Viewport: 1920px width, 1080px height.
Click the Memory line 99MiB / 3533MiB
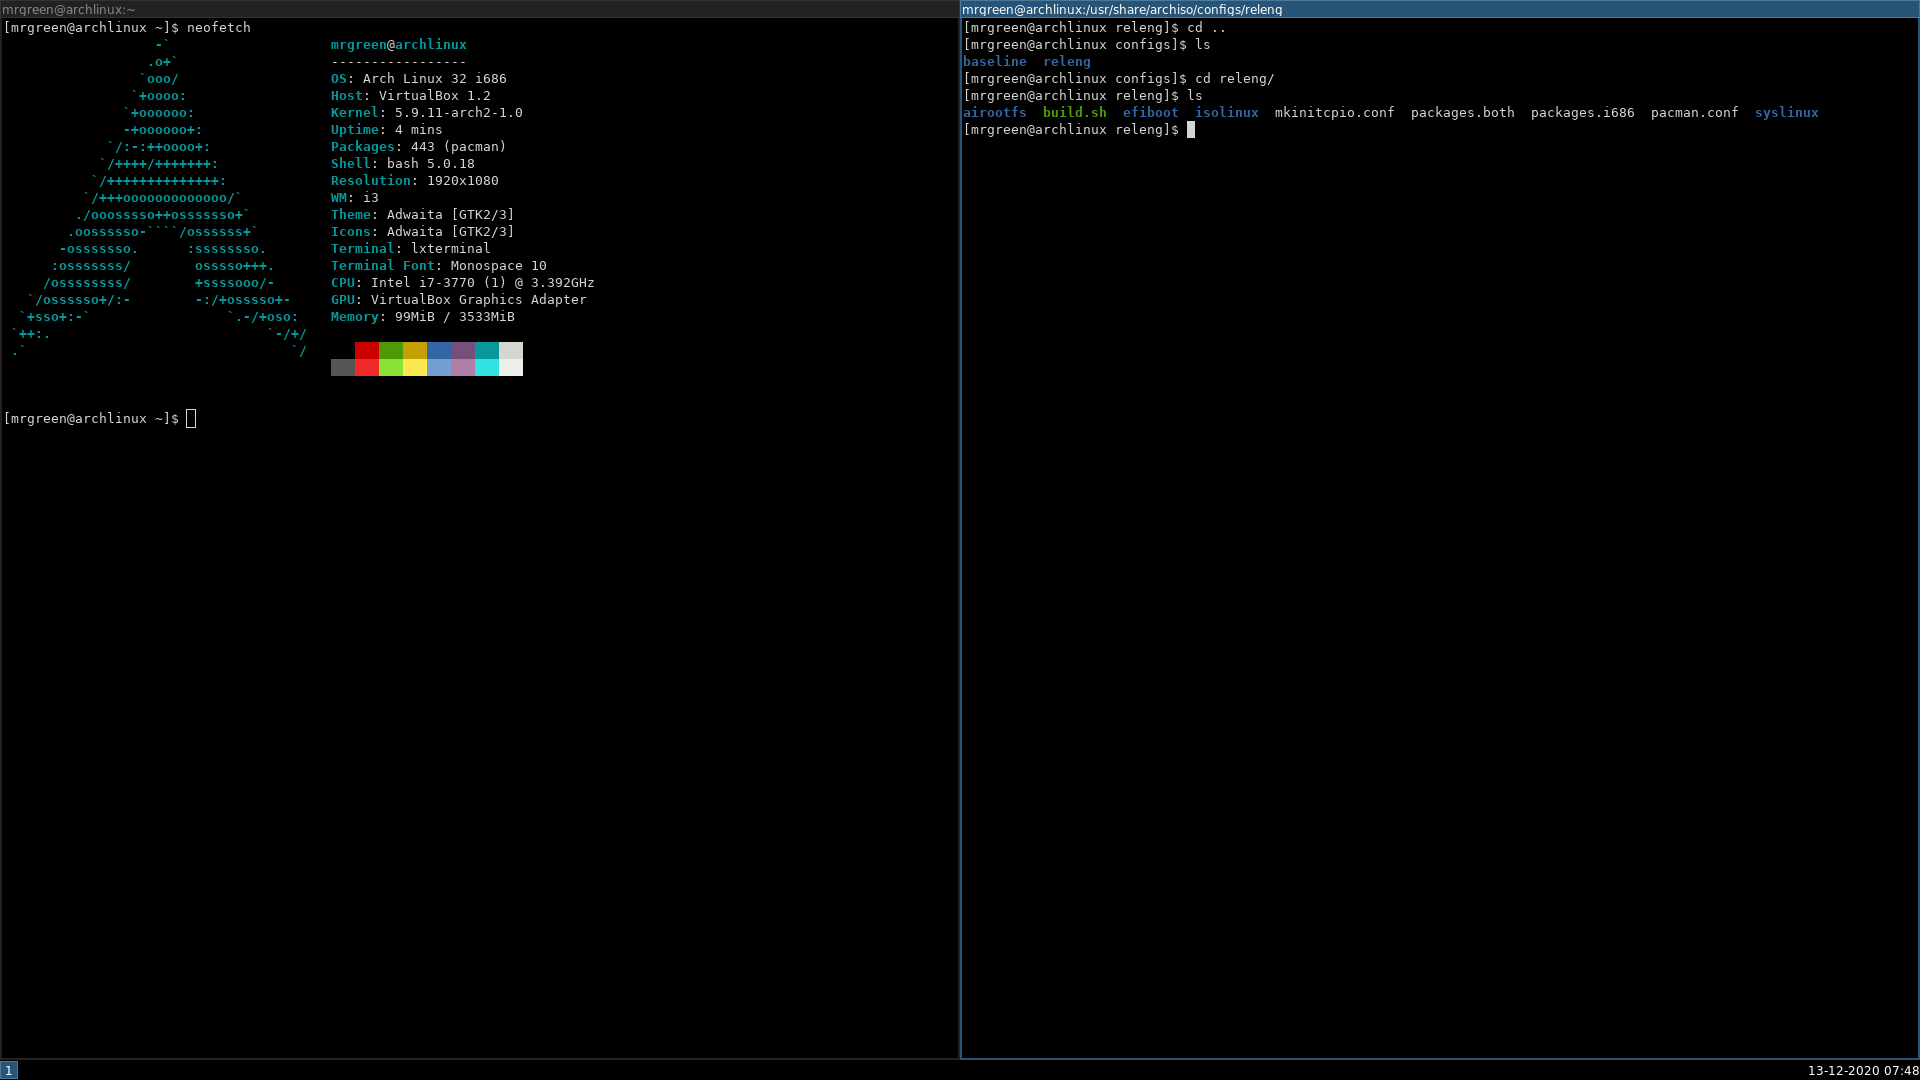[423, 317]
